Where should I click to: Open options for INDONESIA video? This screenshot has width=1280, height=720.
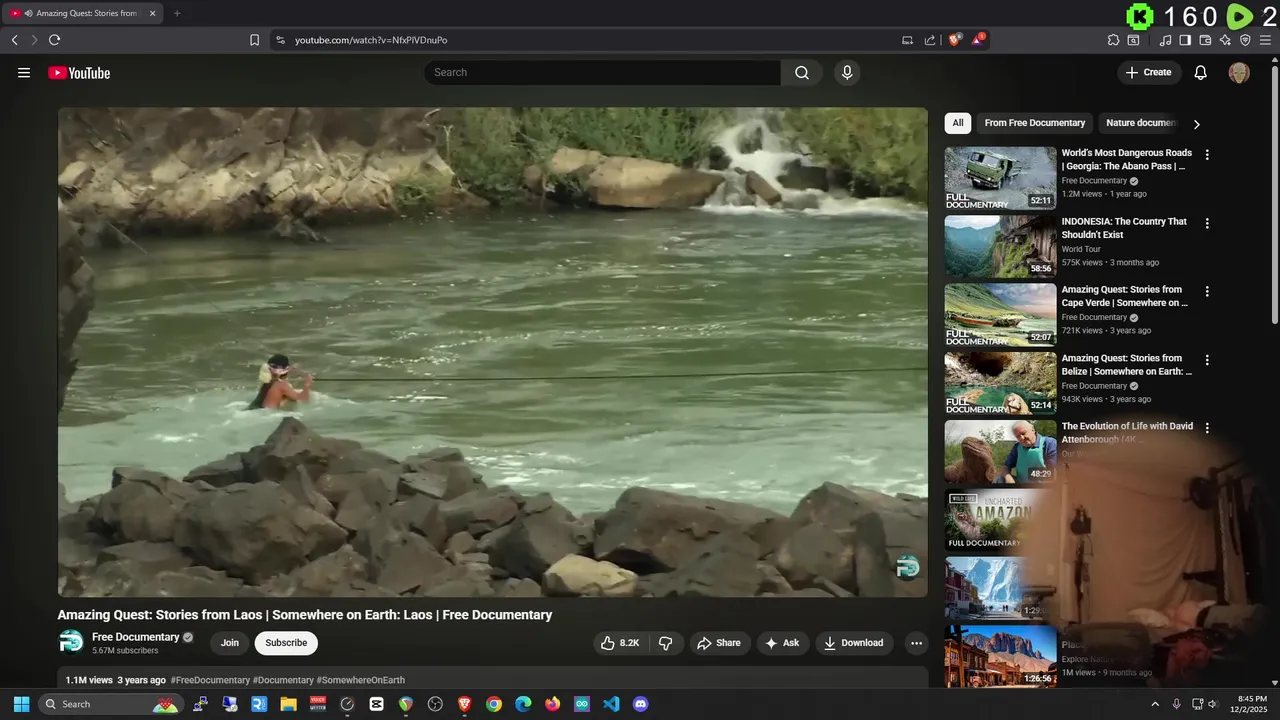tap(1207, 224)
